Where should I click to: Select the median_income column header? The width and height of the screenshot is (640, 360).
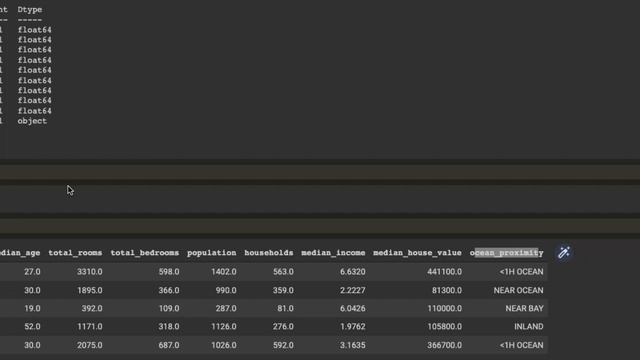[x=333, y=253]
